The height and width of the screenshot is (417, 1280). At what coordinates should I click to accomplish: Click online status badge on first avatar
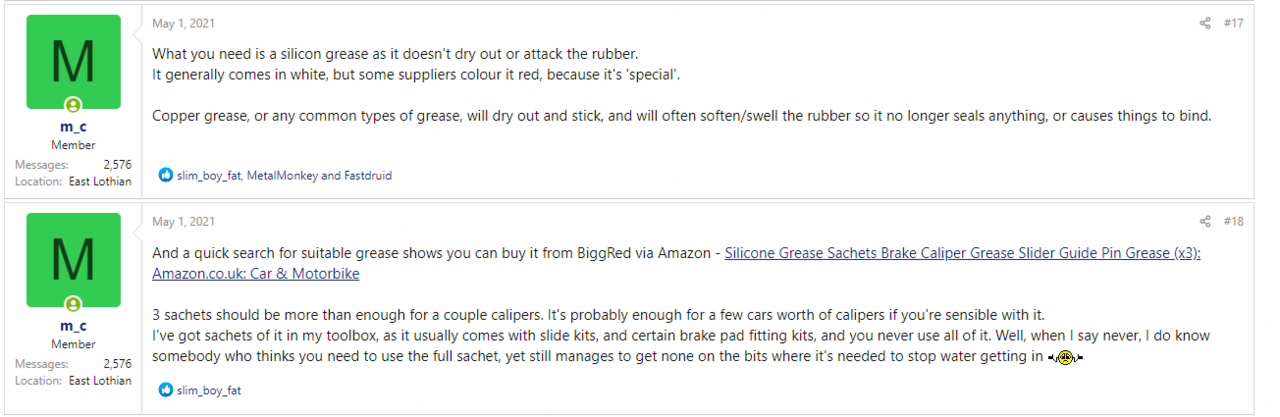coord(73,105)
